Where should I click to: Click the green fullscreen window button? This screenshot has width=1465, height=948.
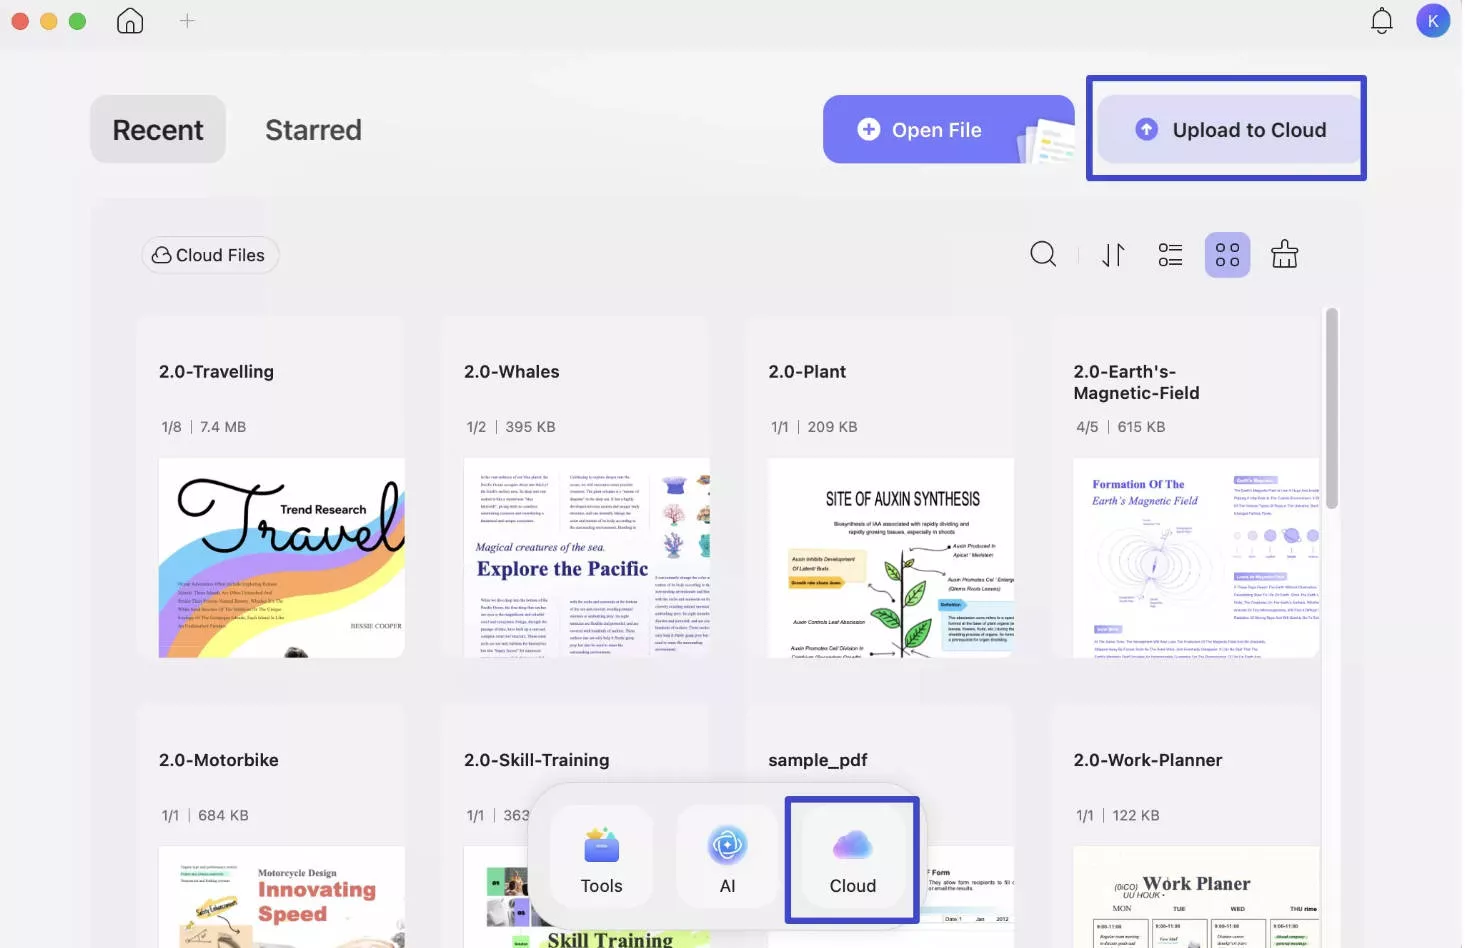[x=77, y=21]
